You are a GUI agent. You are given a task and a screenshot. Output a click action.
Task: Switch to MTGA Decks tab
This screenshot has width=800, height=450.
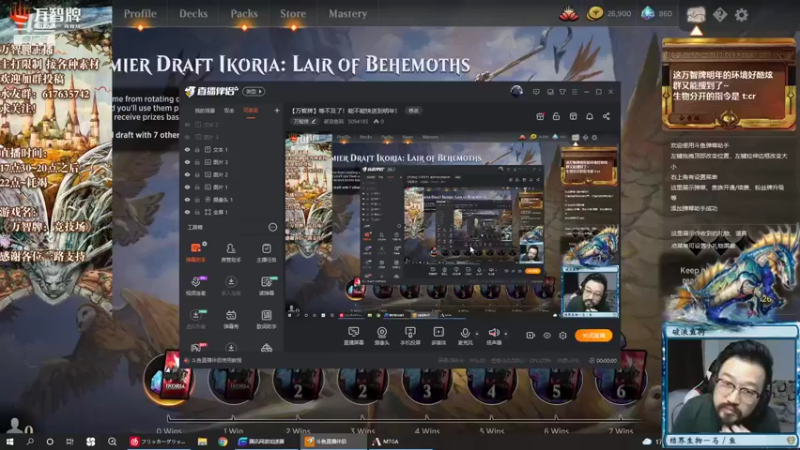[x=193, y=14]
